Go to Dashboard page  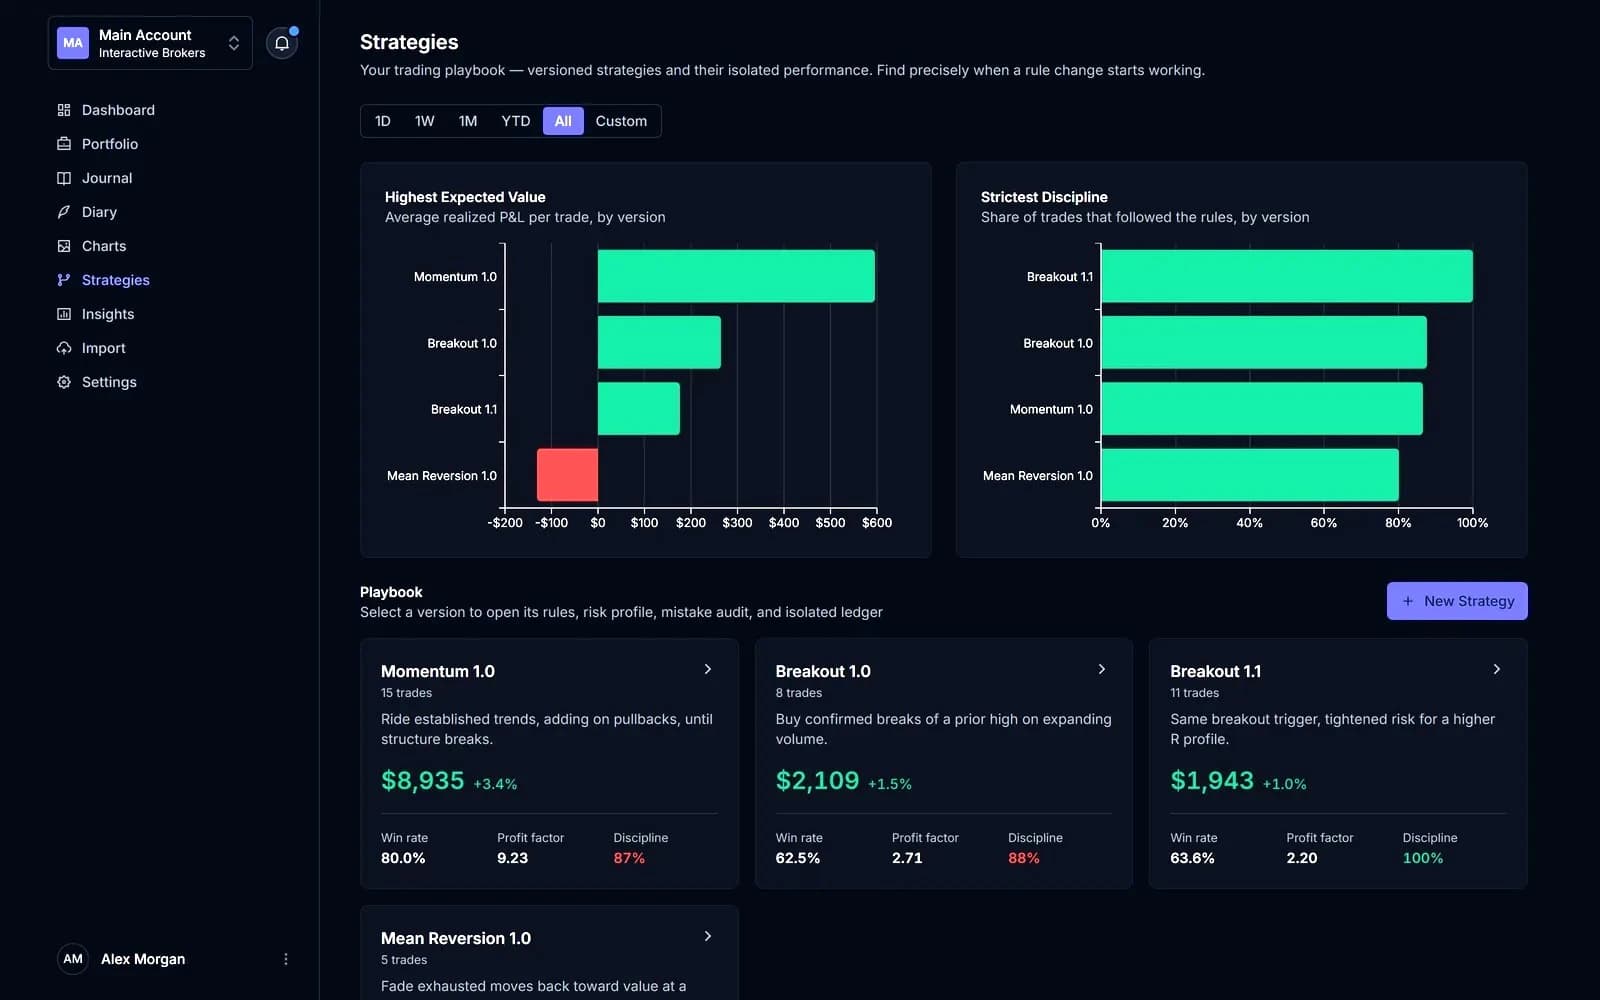(x=118, y=110)
